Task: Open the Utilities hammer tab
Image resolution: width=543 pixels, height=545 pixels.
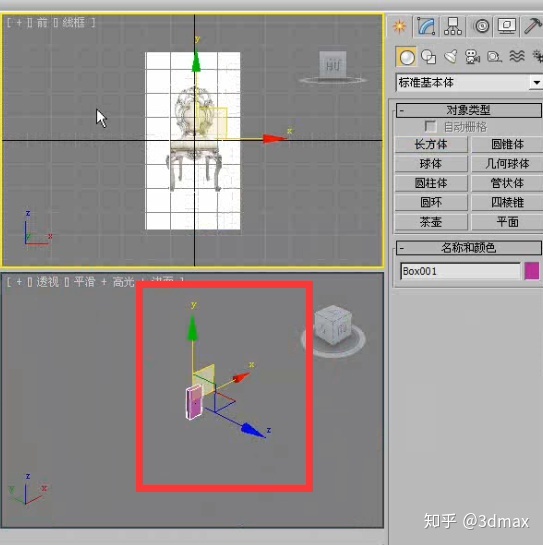Action: tap(532, 26)
